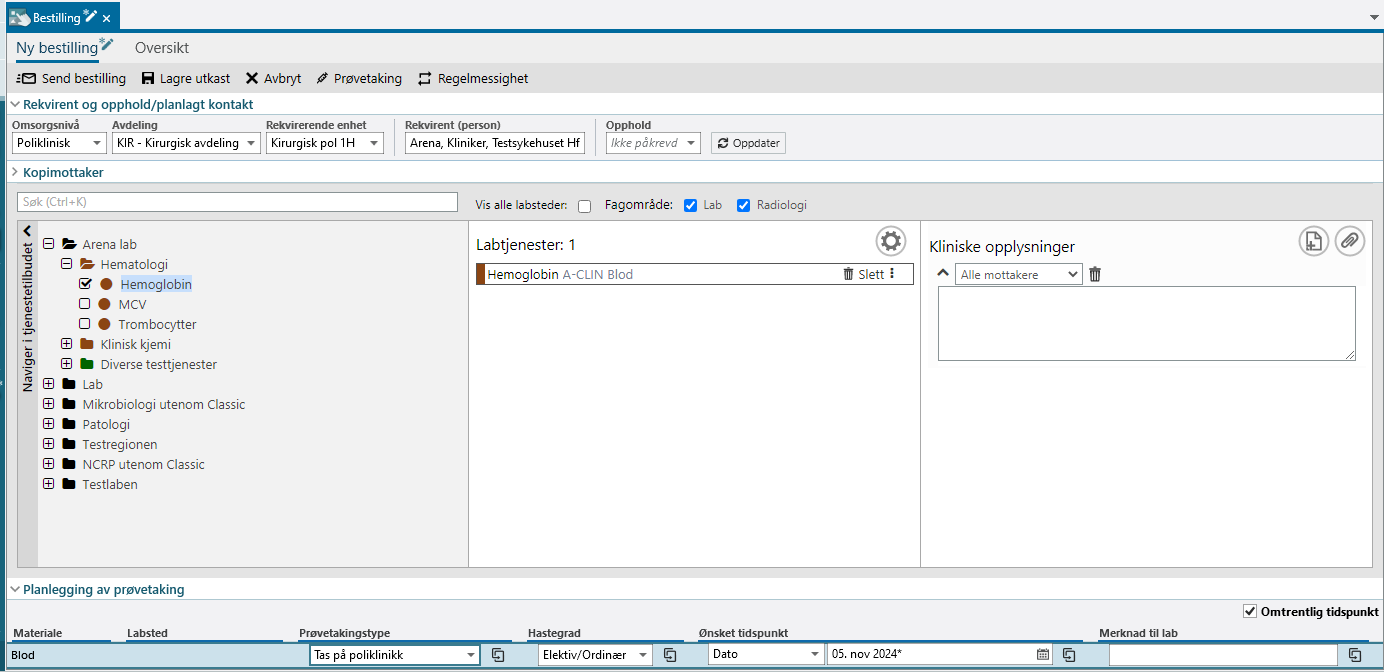This screenshot has height=672, width=1384.
Task: Click the Søk search input field
Action: pos(237,202)
